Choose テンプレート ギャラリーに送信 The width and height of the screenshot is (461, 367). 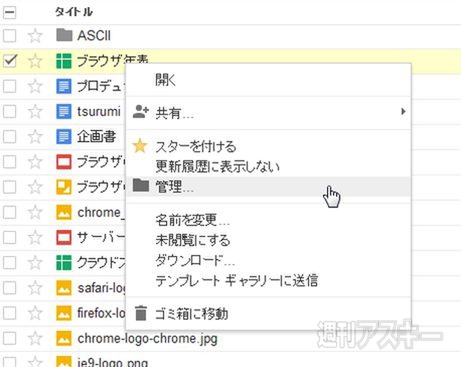268,280
